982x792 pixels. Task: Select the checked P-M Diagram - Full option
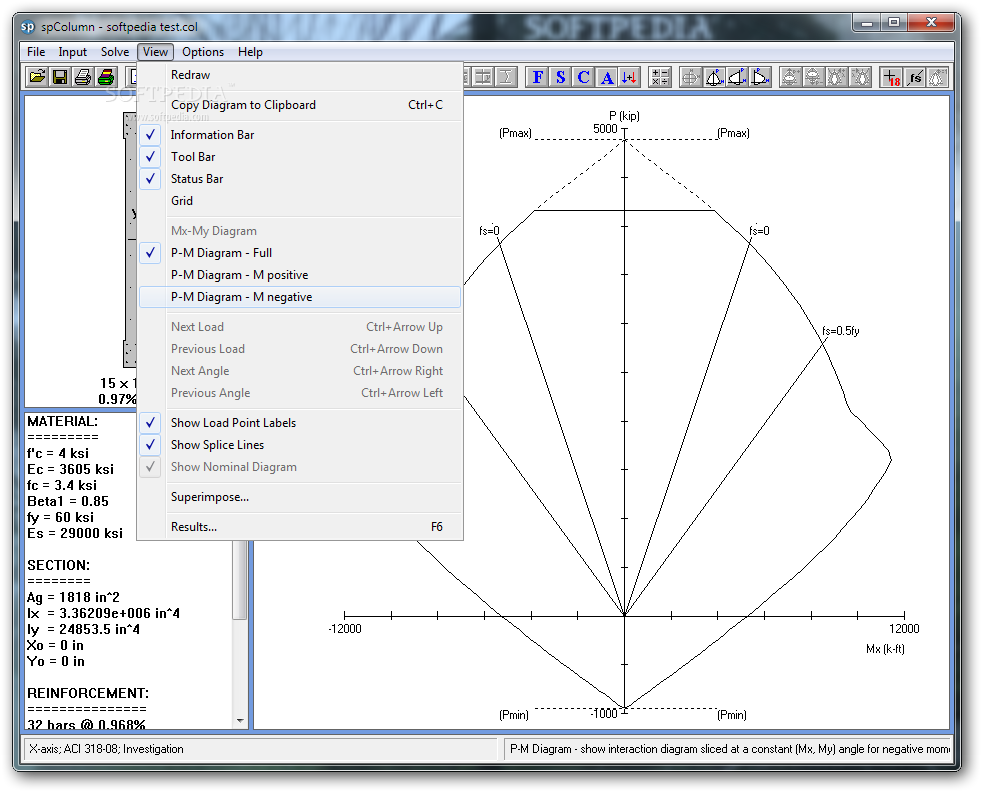(299, 252)
